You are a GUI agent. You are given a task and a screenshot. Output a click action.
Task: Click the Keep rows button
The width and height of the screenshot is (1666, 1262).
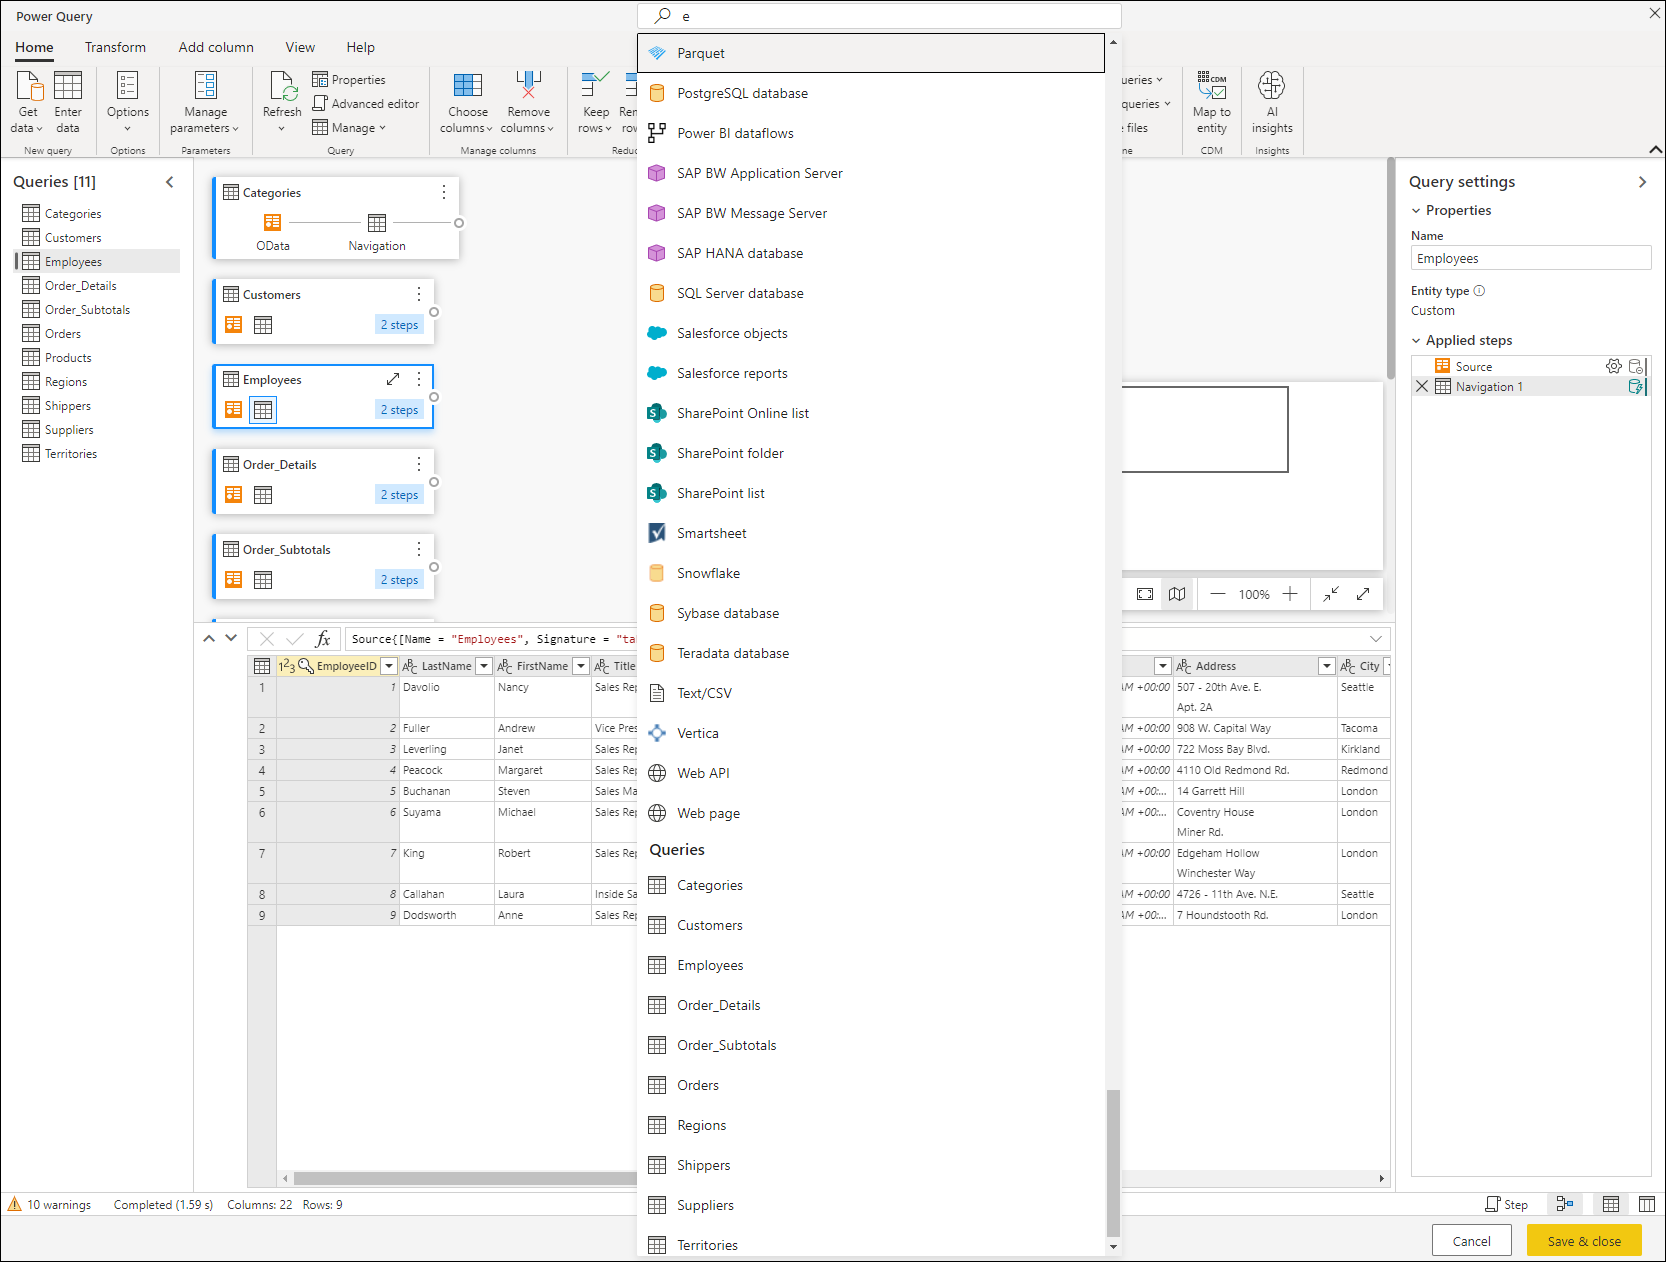coord(596,102)
